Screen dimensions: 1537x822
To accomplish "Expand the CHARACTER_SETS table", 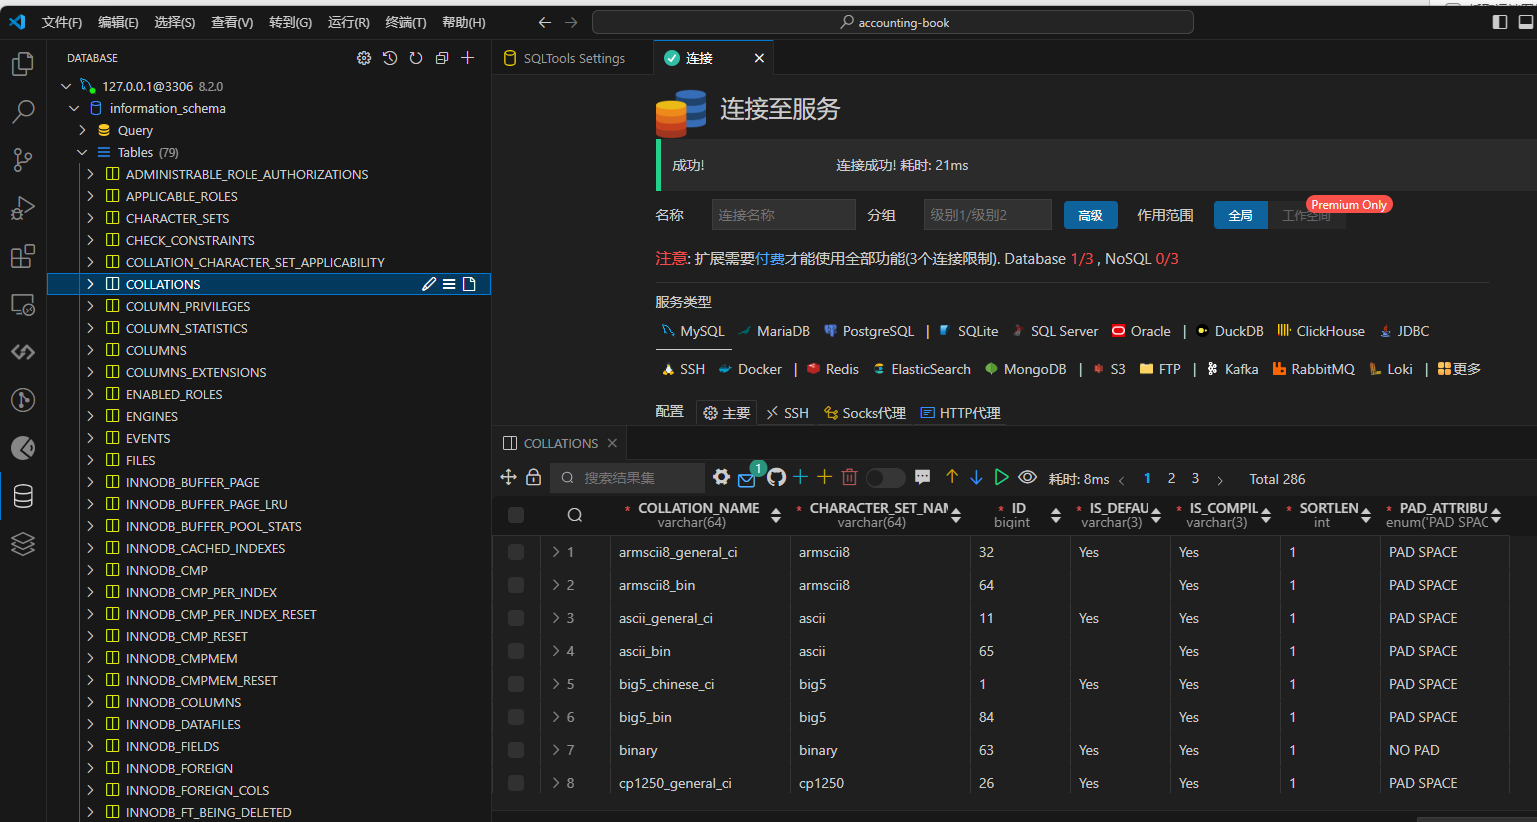I will (x=90, y=218).
